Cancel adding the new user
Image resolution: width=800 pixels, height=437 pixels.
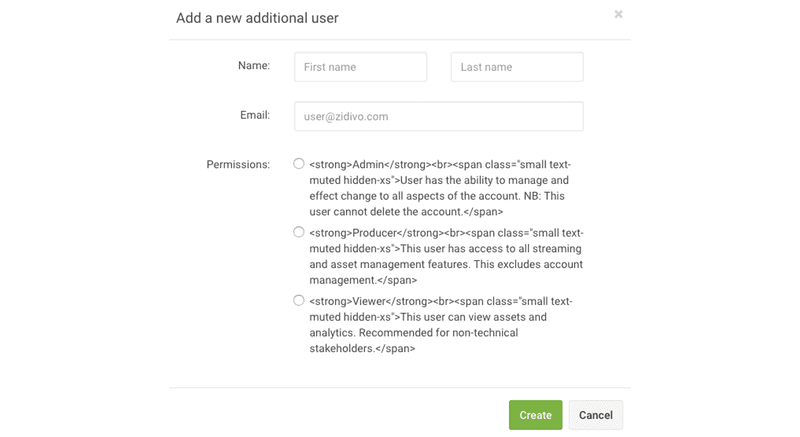coord(595,415)
